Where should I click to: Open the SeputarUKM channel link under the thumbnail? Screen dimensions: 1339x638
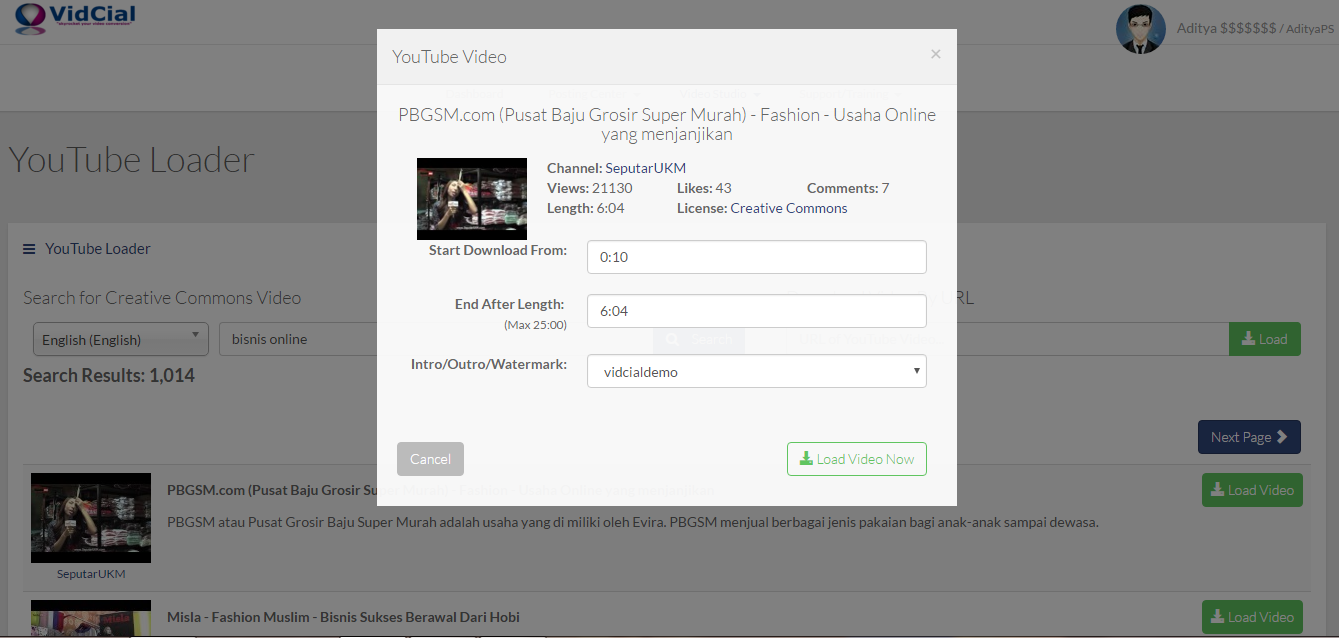pyautogui.click(x=91, y=574)
